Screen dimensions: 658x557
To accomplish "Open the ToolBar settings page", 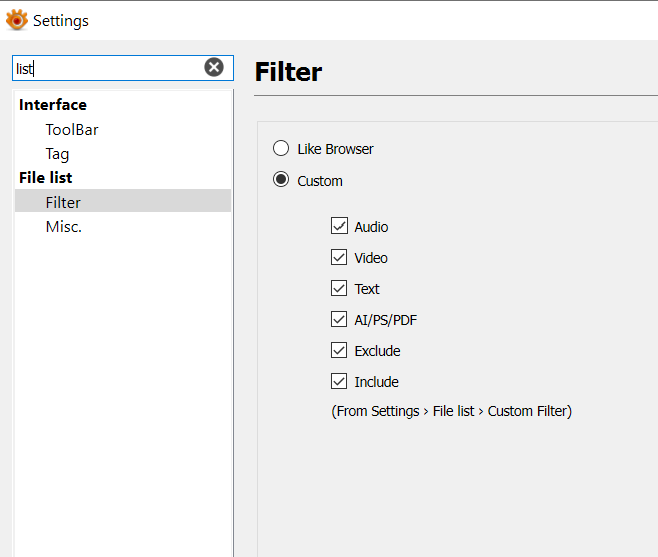I will pos(72,130).
